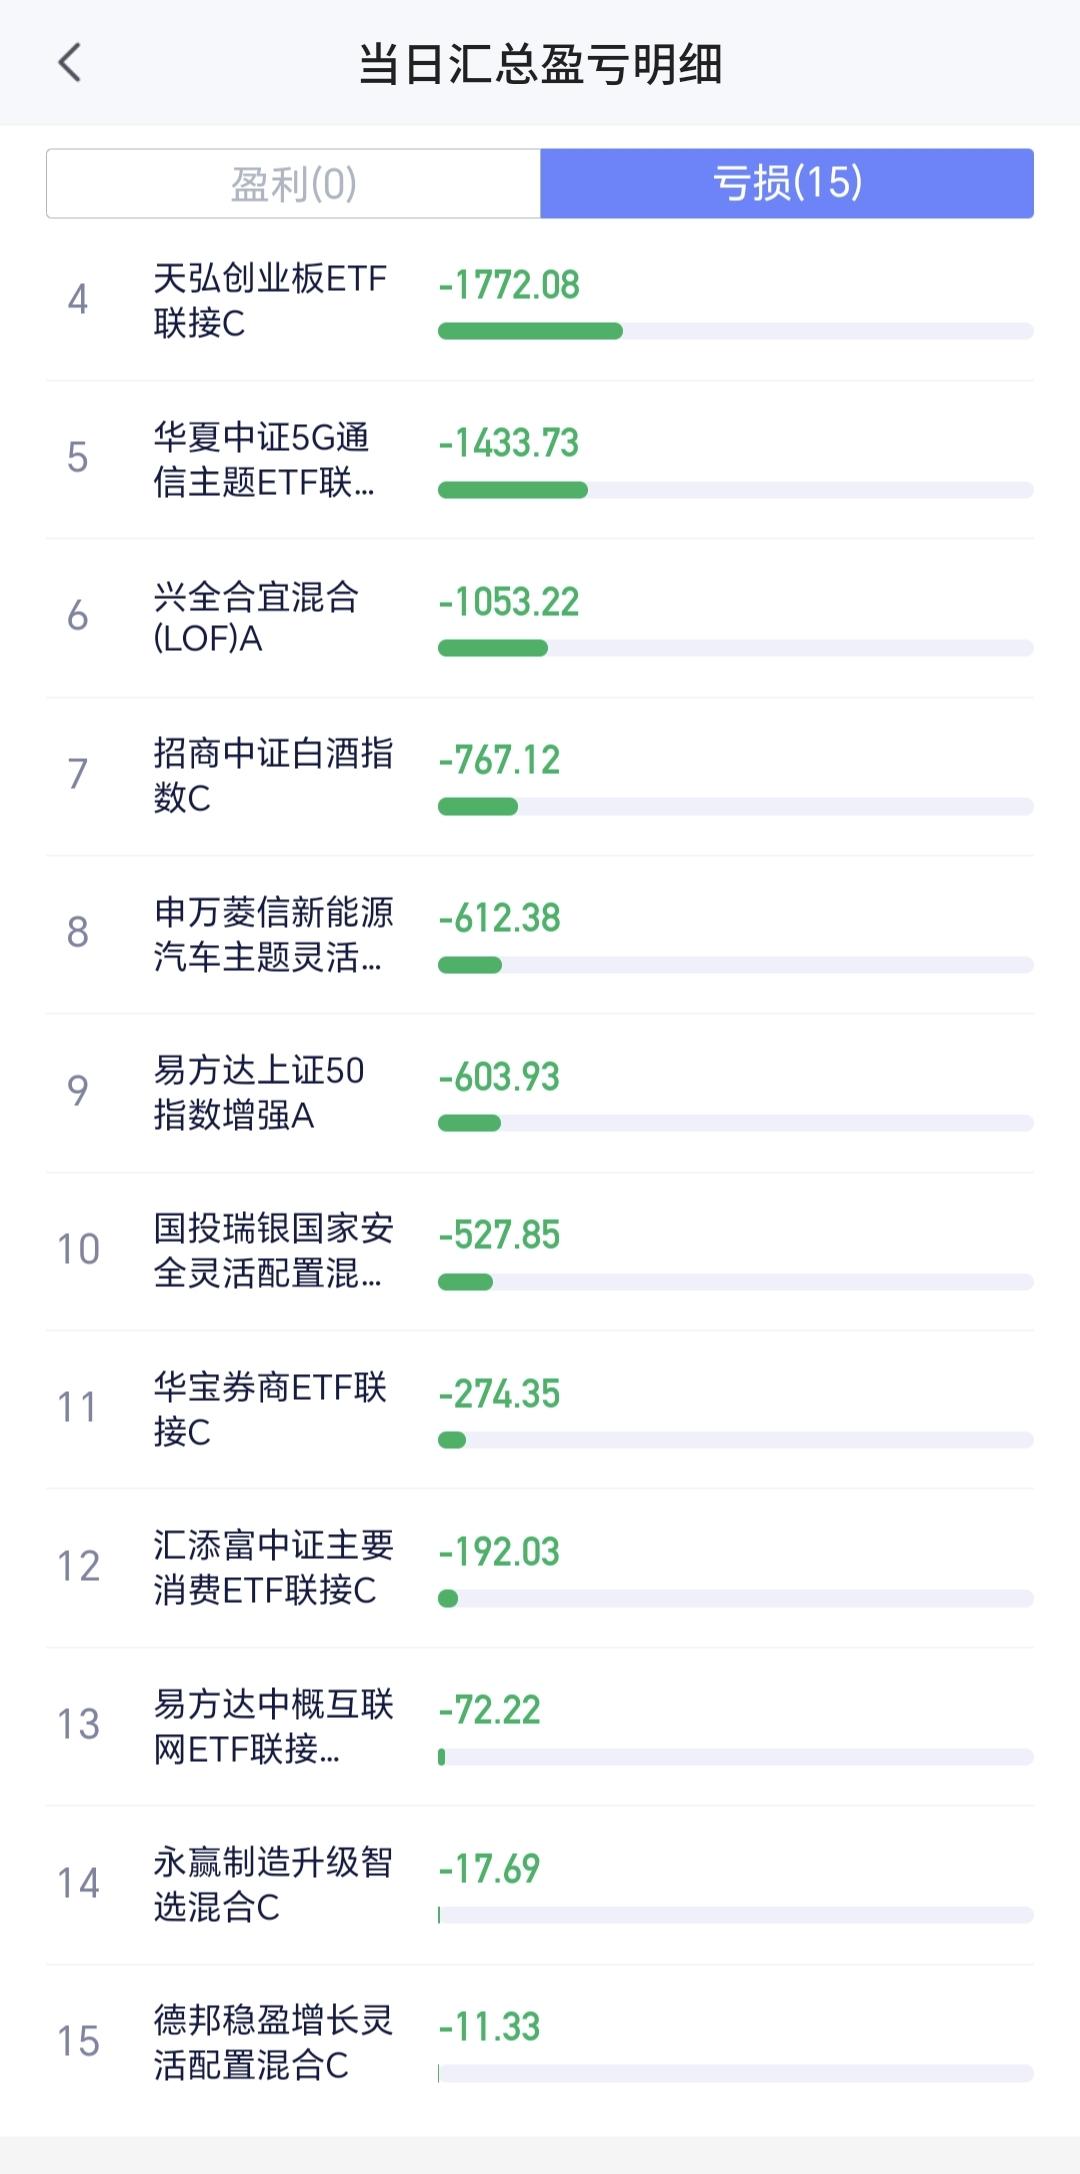Click the loss bar under -1433.73

735,490
